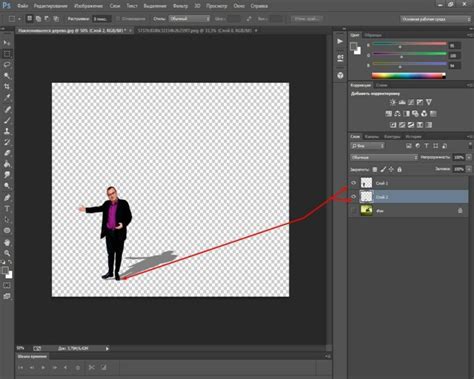Toggle lock all padlock icon
The width and height of the screenshot is (474, 379).
coord(399,169)
